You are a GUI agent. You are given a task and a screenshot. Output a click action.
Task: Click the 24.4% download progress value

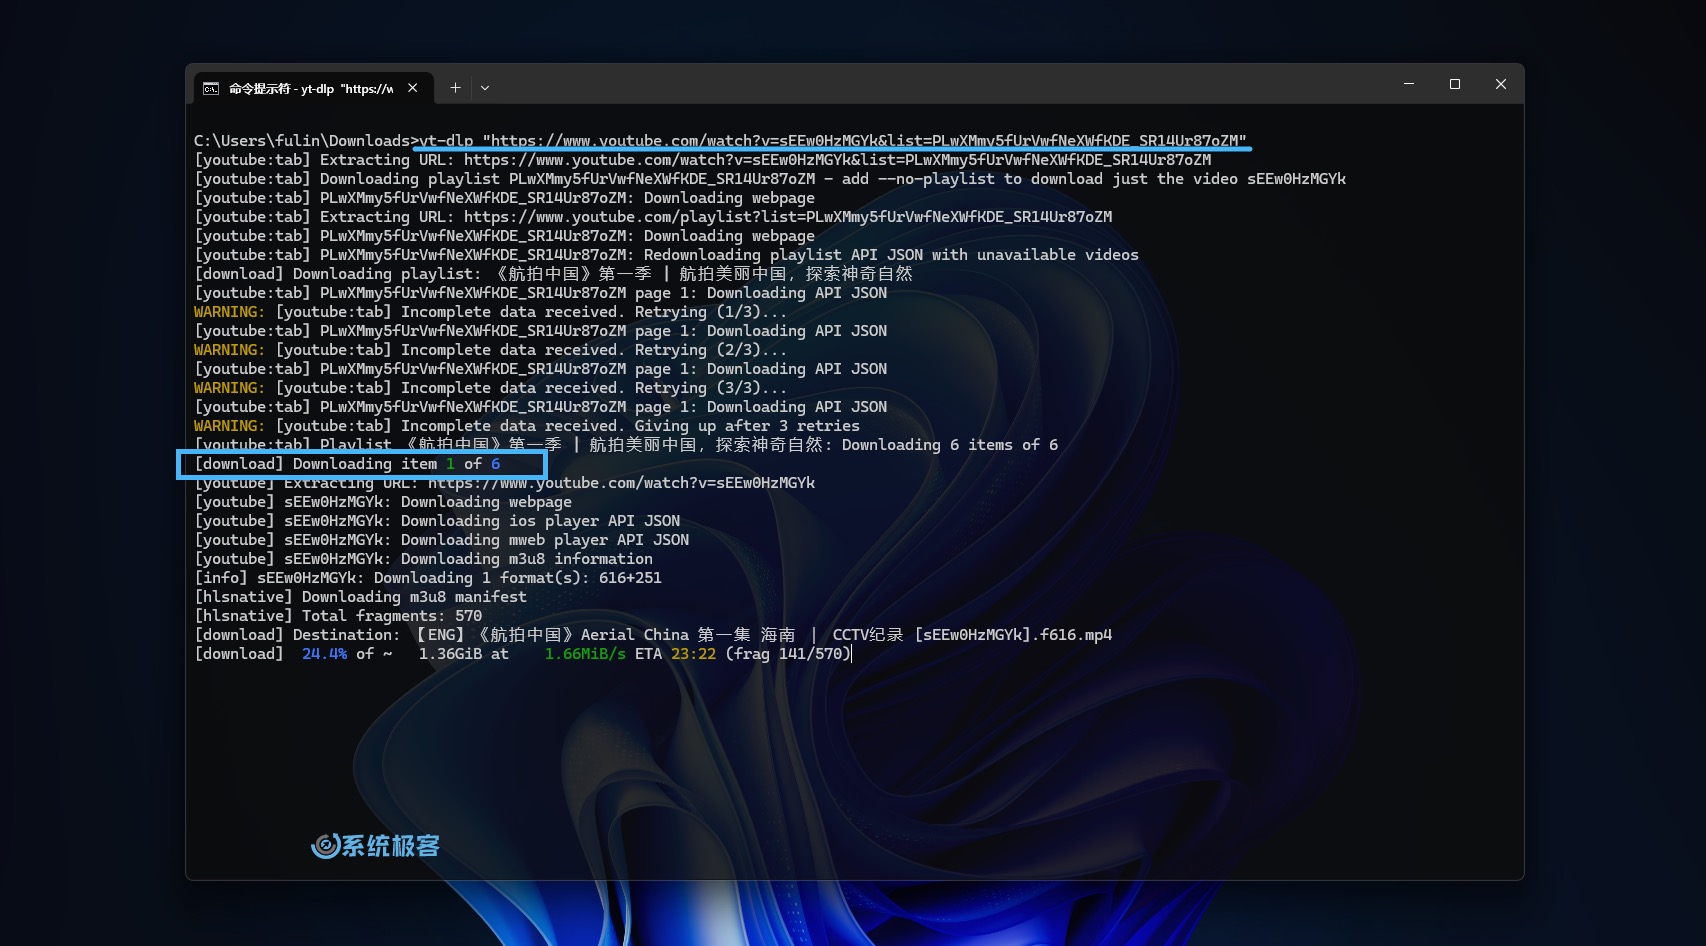coord(324,654)
